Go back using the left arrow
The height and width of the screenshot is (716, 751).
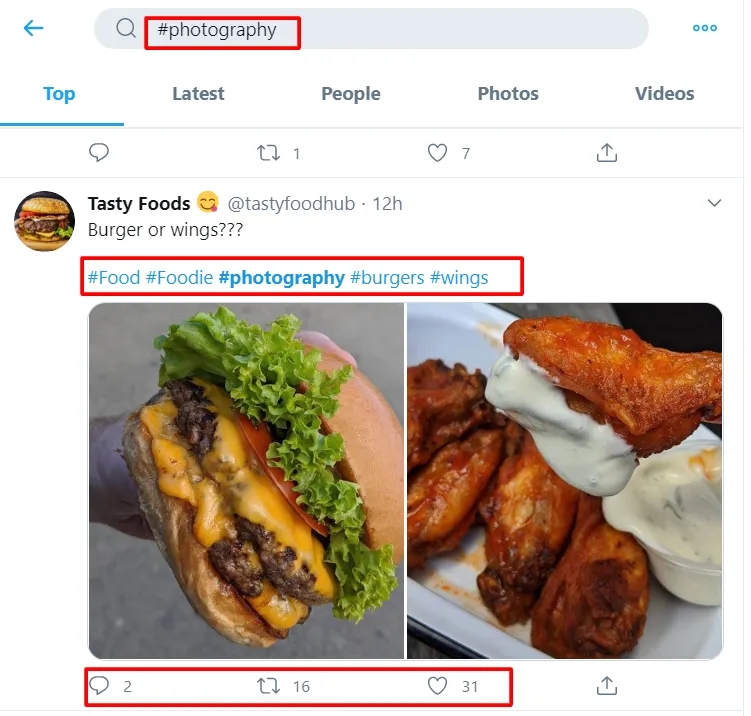pyautogui.click(x=34, y=28)
